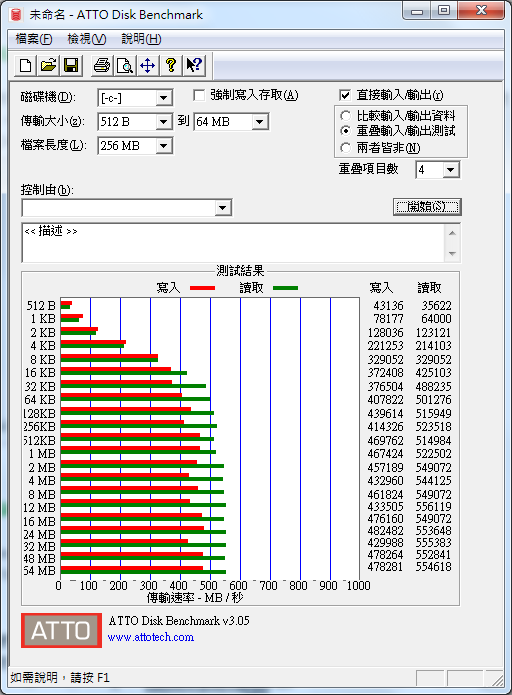The height and width of the screenshot is (695, 512).
Task: Click the New document toolbar icon
Action: tap(26, 66)
